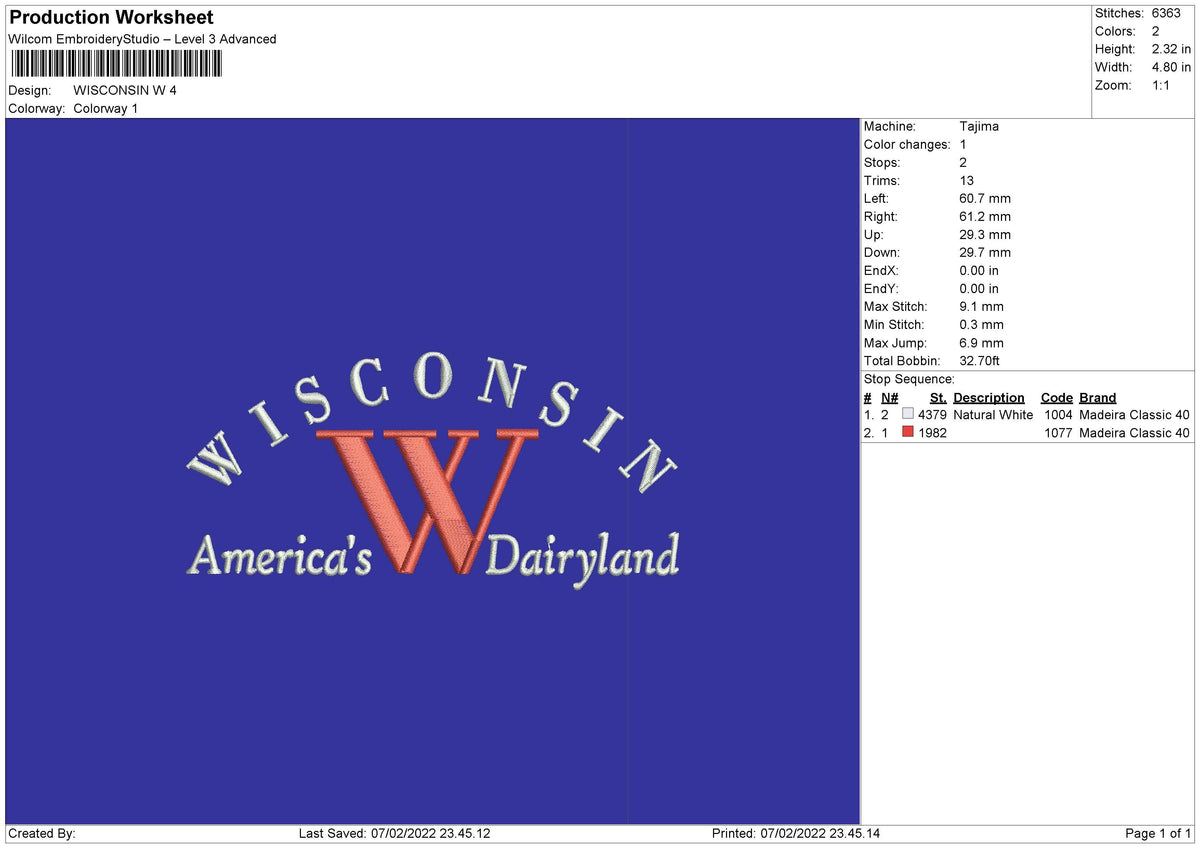Click the EndY value 0.00 in
This screenshot has width=1200, height=848.
(x=979, y=288)
